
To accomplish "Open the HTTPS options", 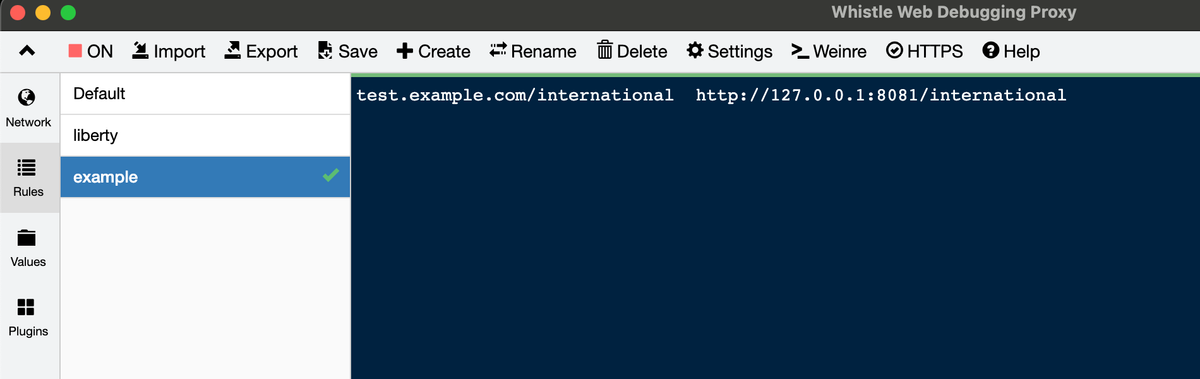I will click(925, 51).
